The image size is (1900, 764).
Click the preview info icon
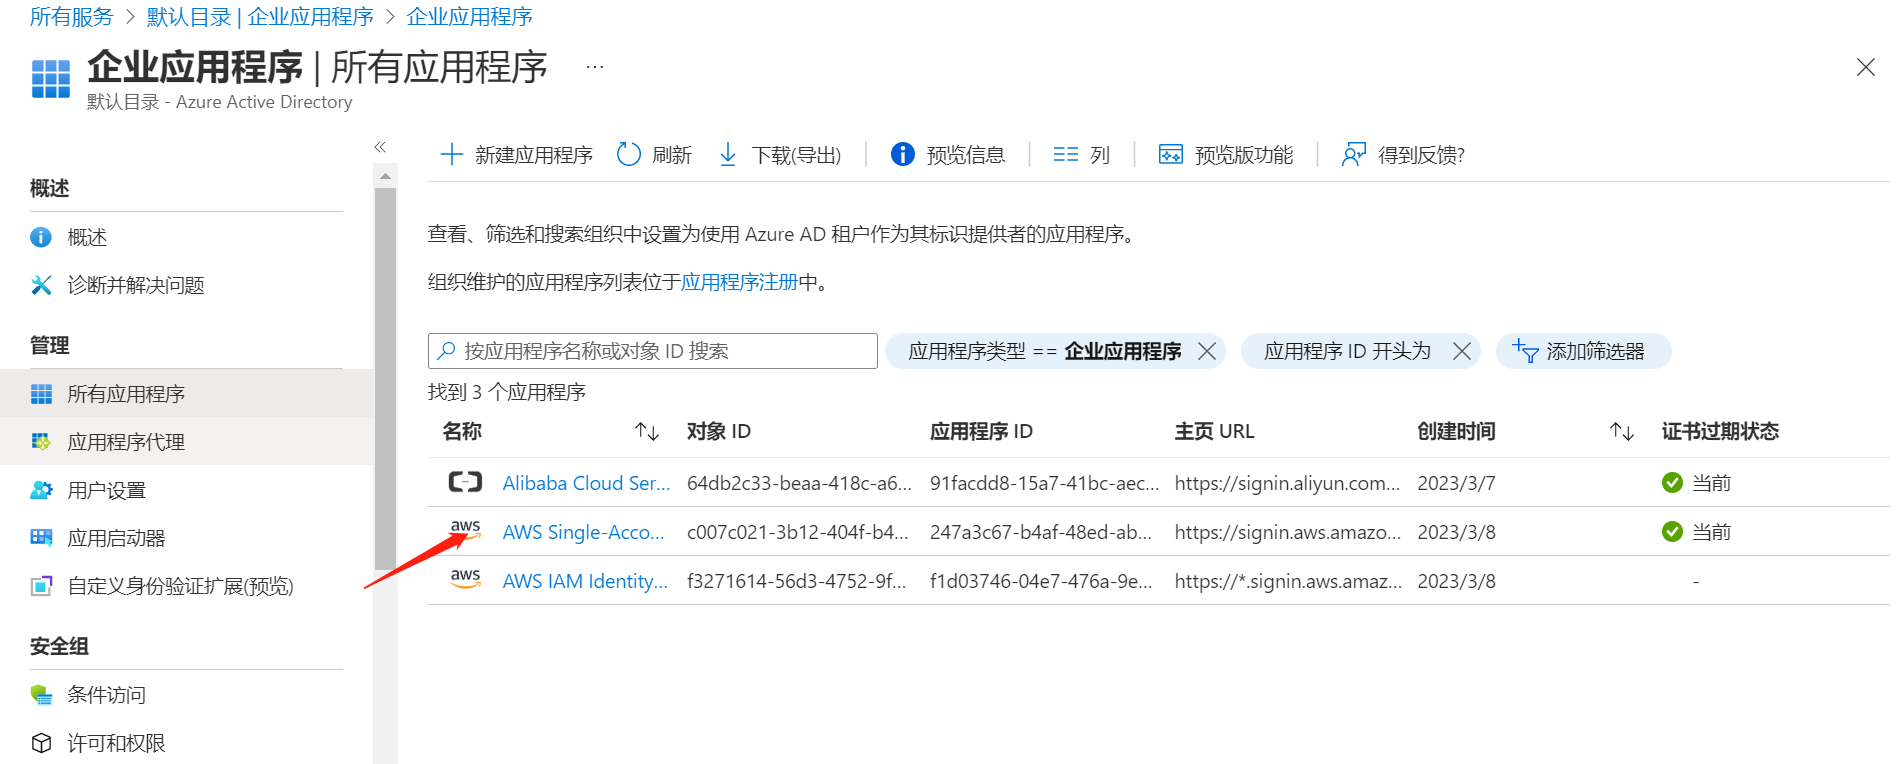pos(902,154)
